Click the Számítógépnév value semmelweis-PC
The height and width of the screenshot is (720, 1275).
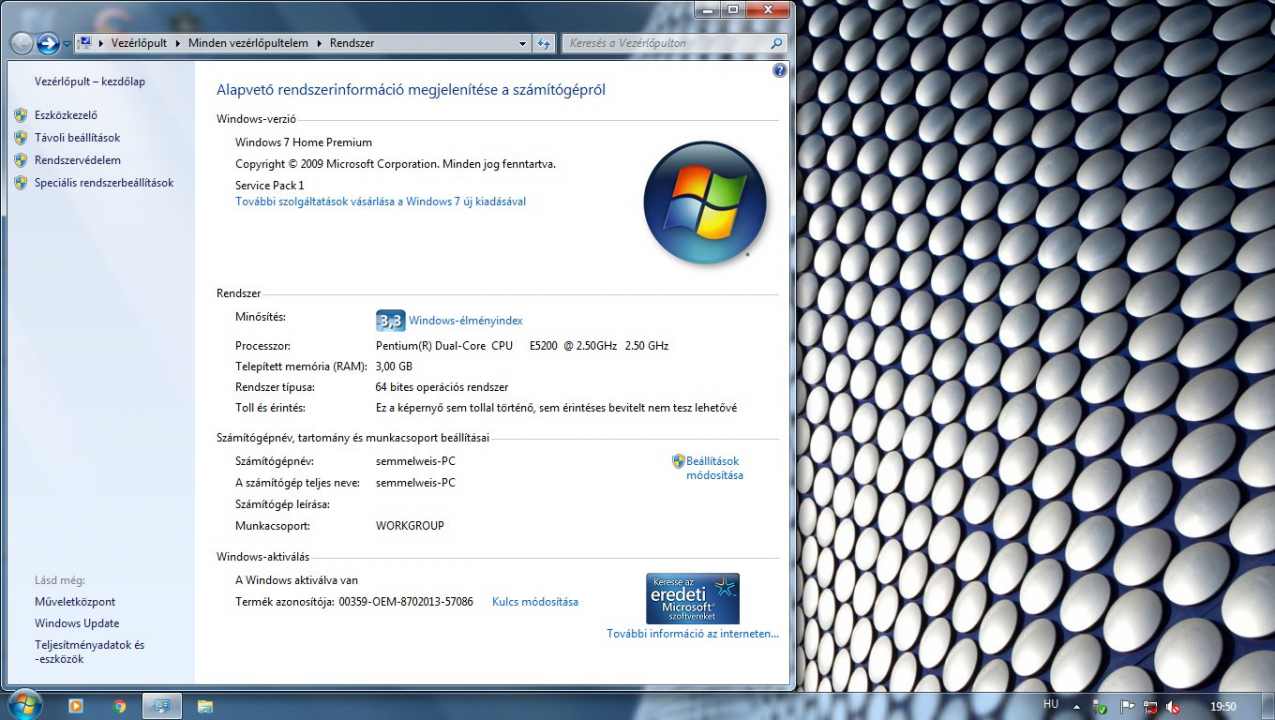pos(416,462)
